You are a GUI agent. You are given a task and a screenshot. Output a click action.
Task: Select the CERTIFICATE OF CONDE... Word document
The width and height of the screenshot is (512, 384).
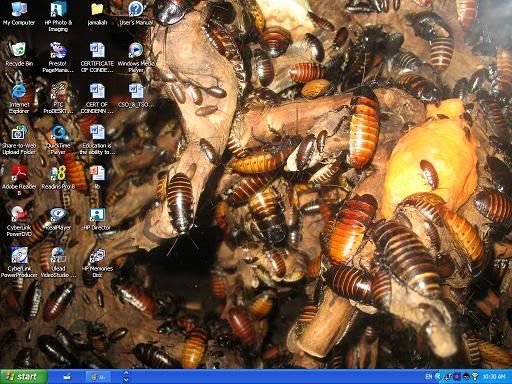tap(97, 58)
